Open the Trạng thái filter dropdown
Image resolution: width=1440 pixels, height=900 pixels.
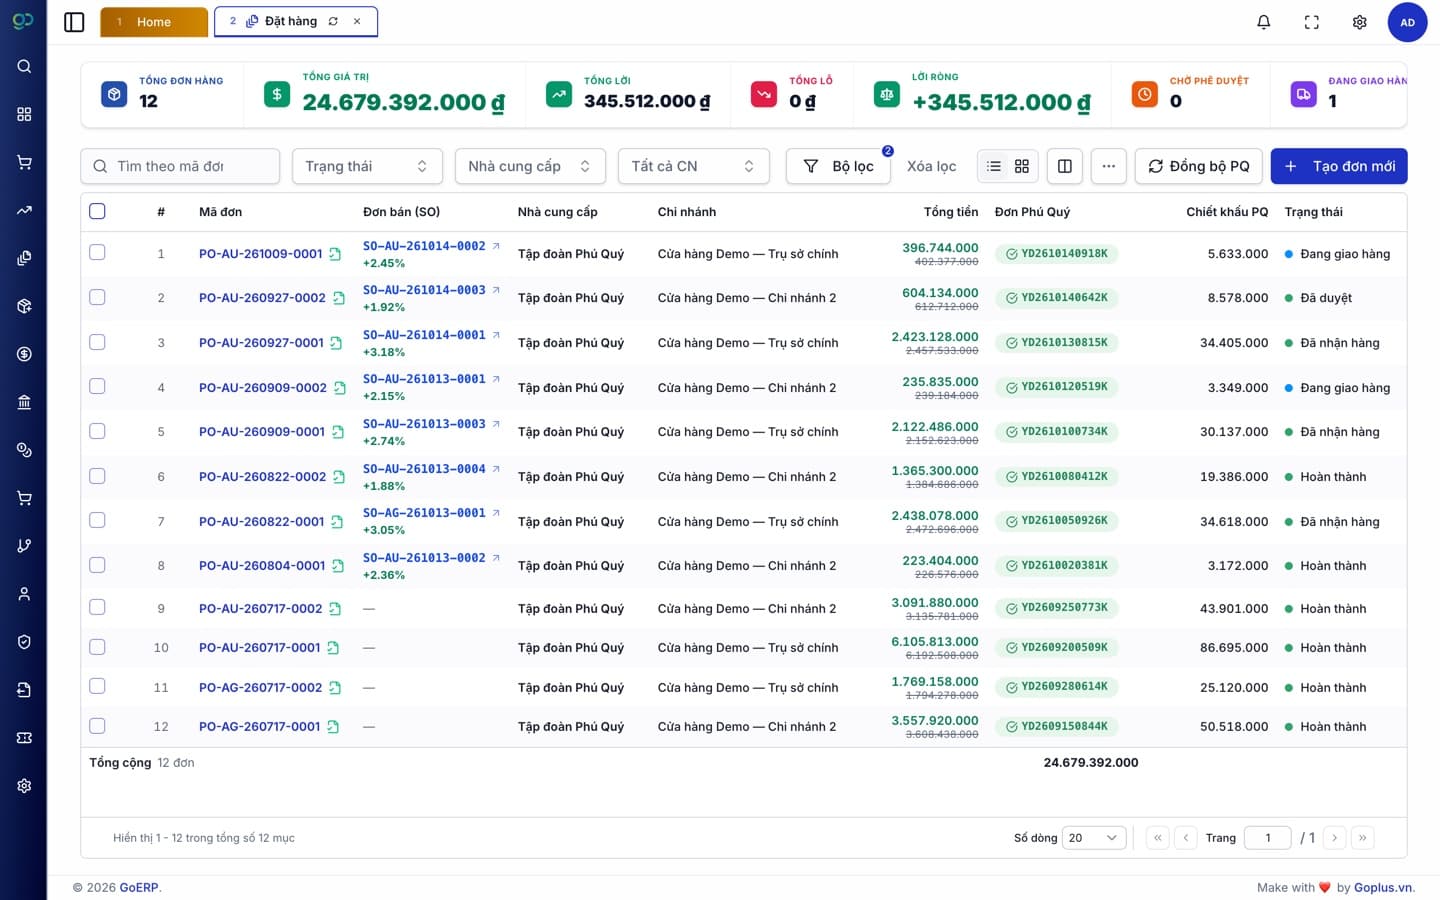[x=367, y=166]
